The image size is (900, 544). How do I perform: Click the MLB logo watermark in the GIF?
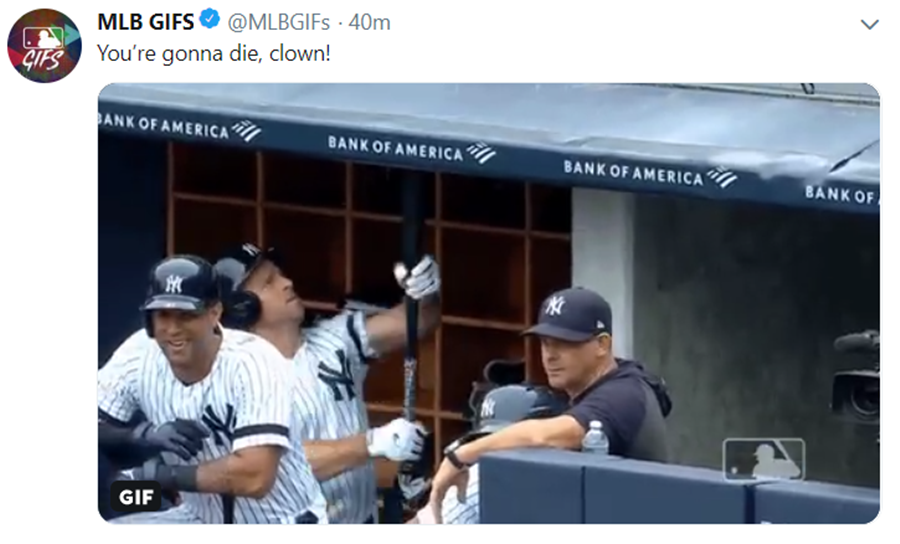point(764,458)
